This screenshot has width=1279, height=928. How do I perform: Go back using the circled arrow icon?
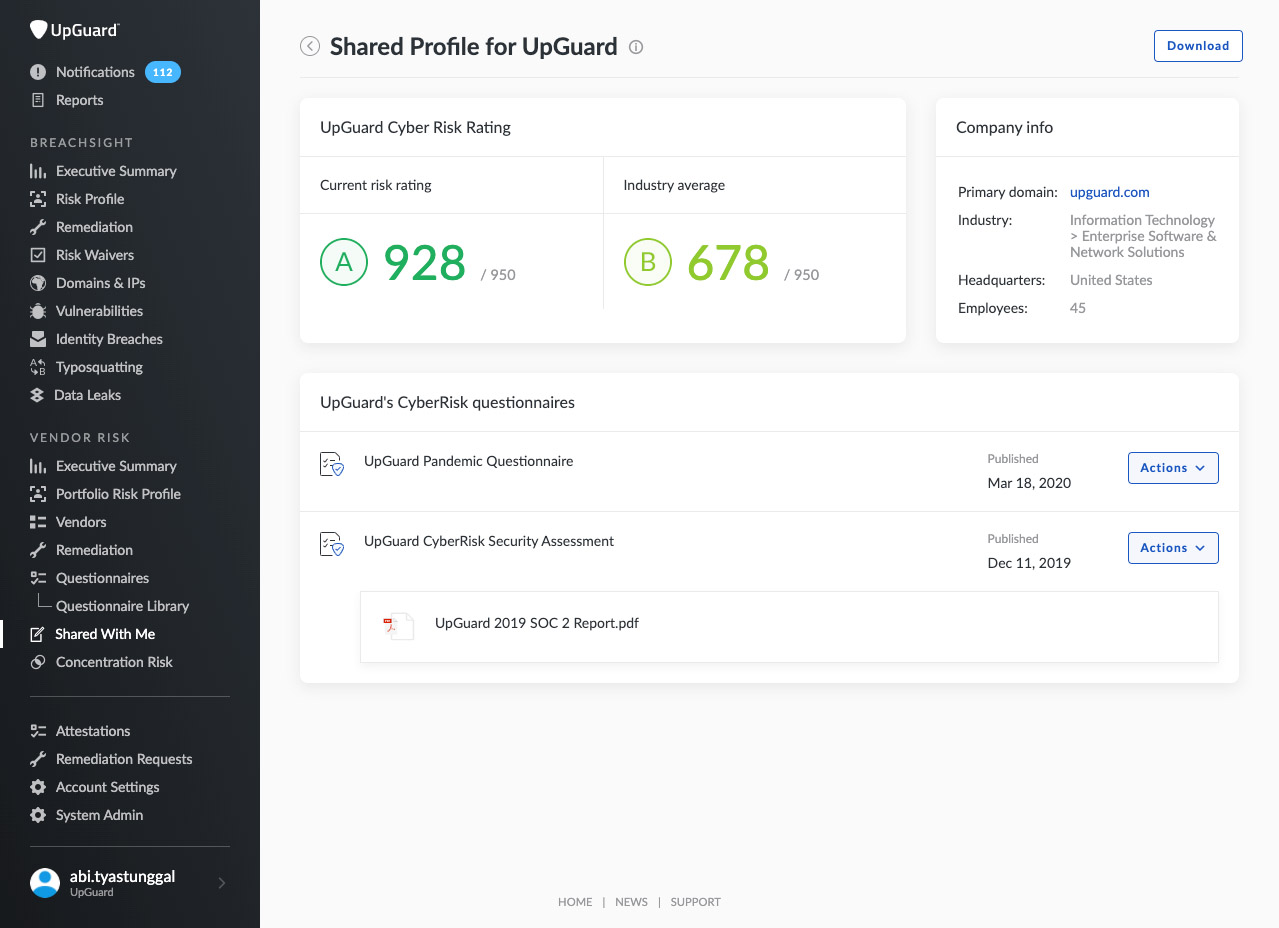coord(310,46)
